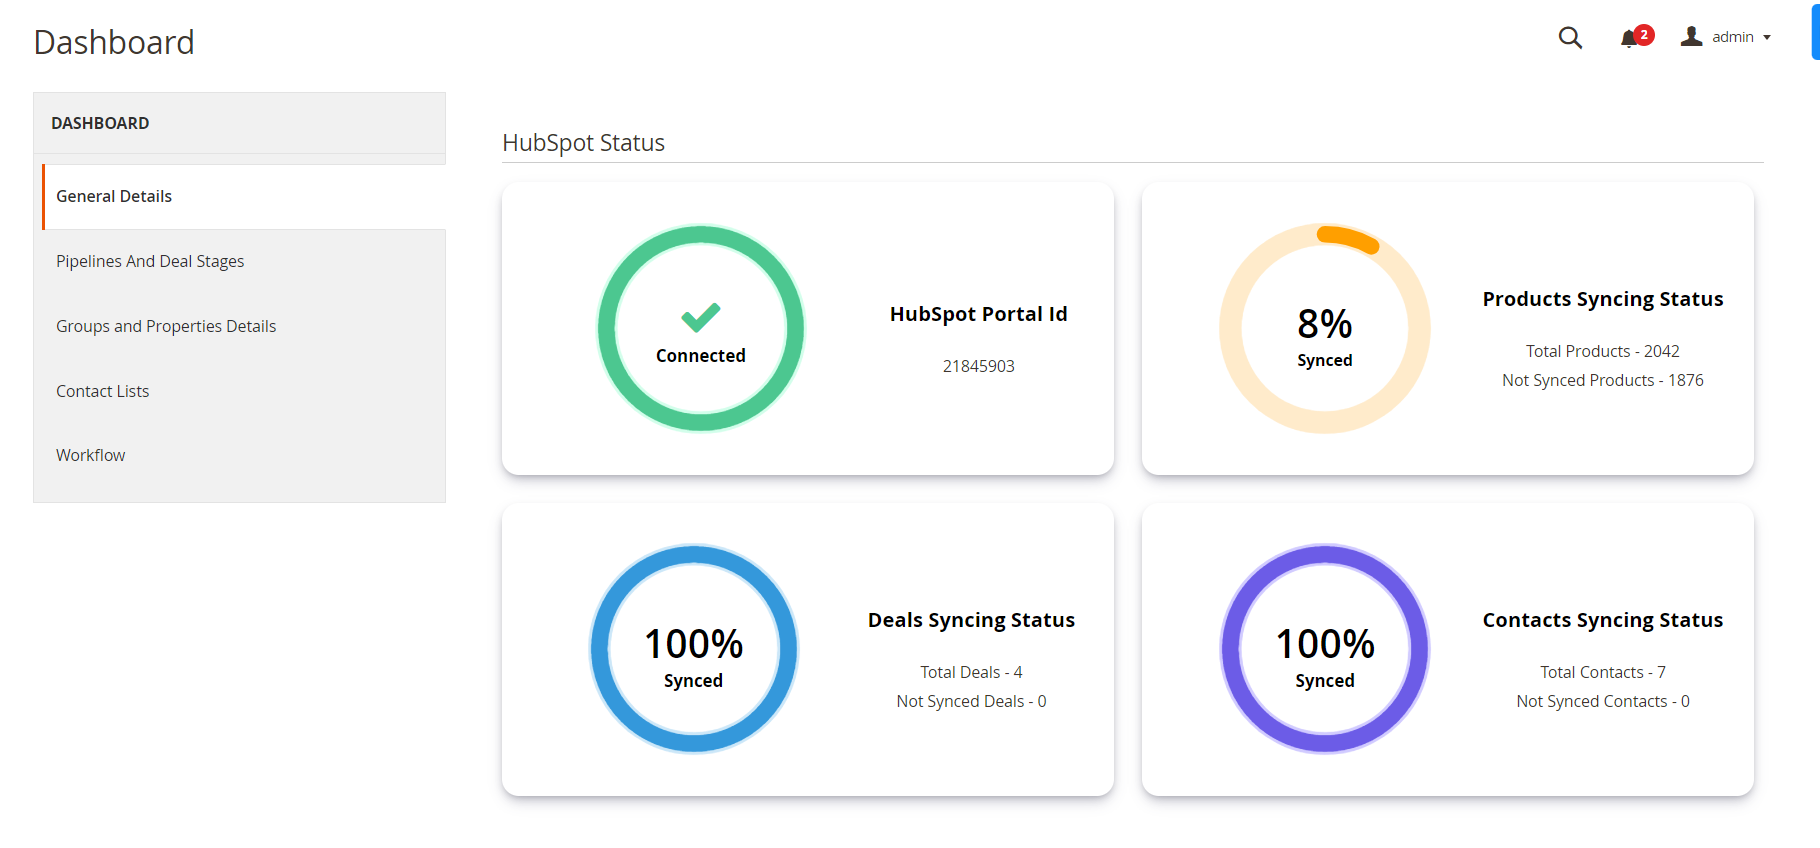Image resolution: width=1820 pixels, height=848 pixels.
Task: Click the Products Syncing Status donut chart
Action: 1324,328
